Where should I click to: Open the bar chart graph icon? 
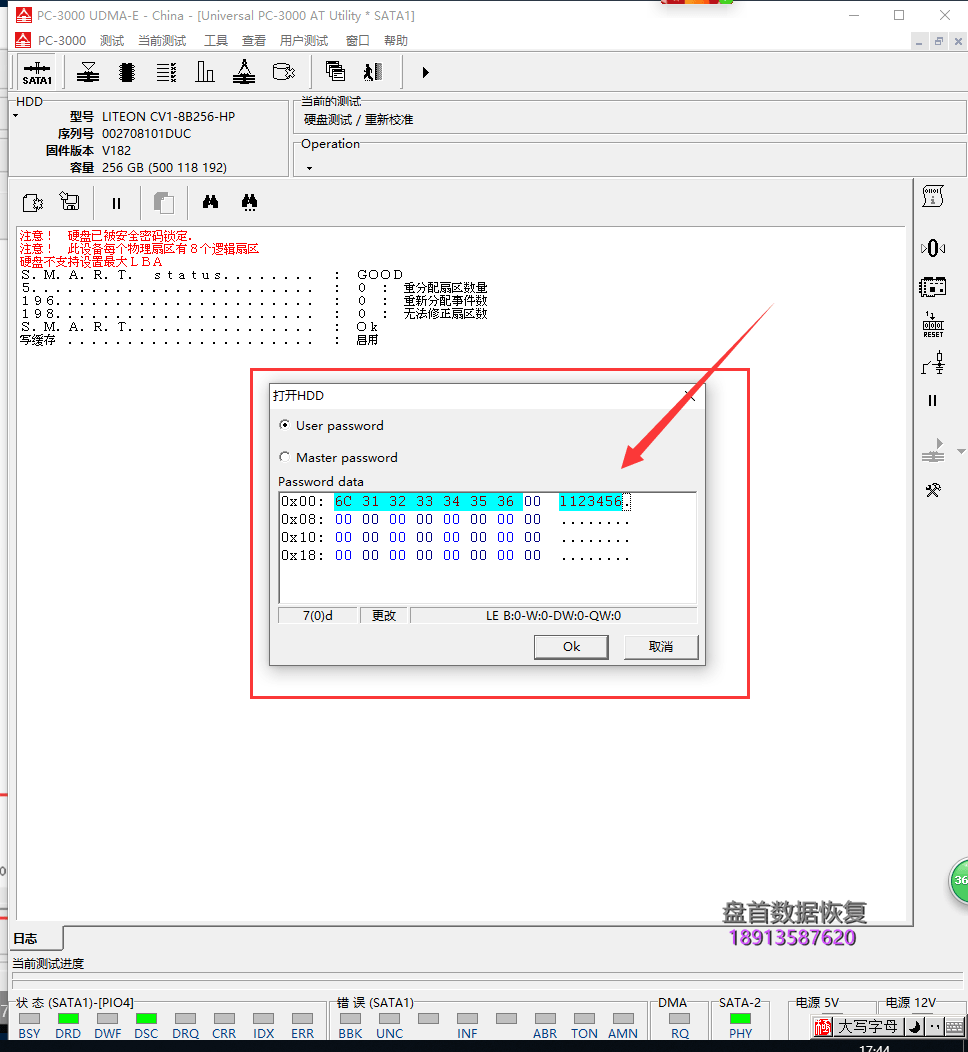pos(205,72)
